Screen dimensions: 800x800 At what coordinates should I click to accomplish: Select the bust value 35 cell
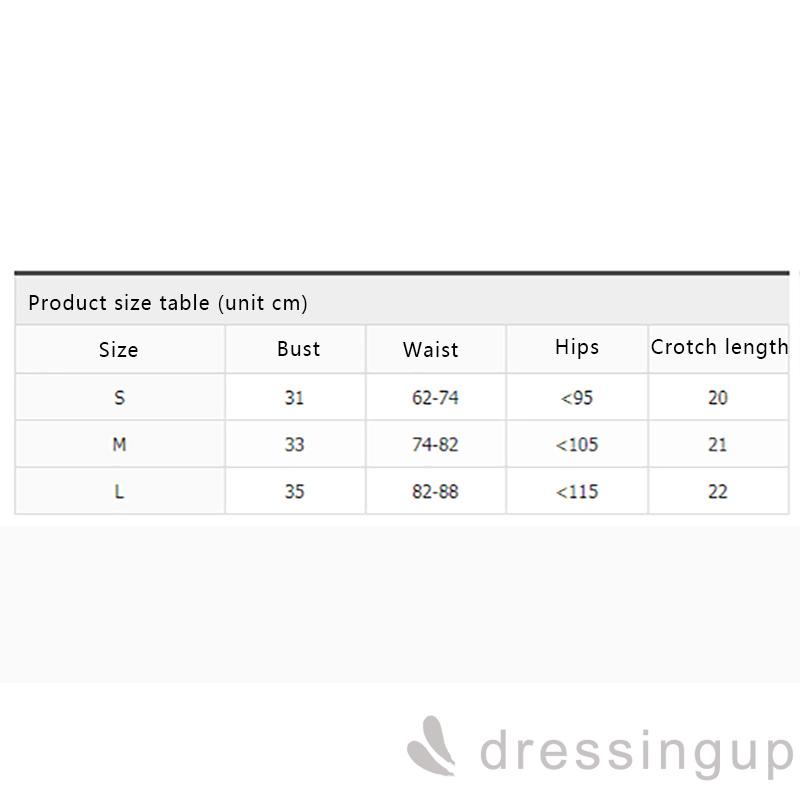click(x=294, y=492)
